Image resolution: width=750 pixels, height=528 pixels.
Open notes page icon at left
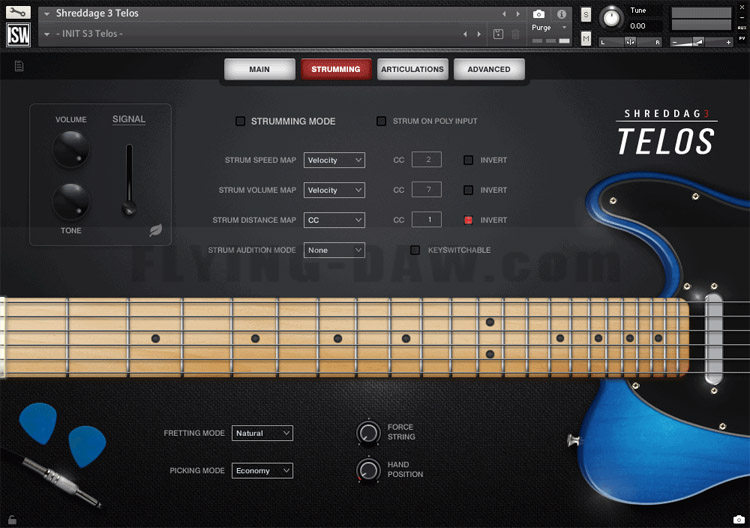tap(19, 66)
